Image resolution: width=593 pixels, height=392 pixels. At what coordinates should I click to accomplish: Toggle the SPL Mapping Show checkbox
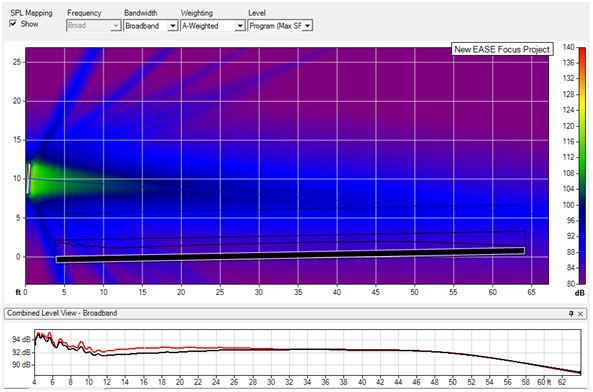click(x=13, y=24)
